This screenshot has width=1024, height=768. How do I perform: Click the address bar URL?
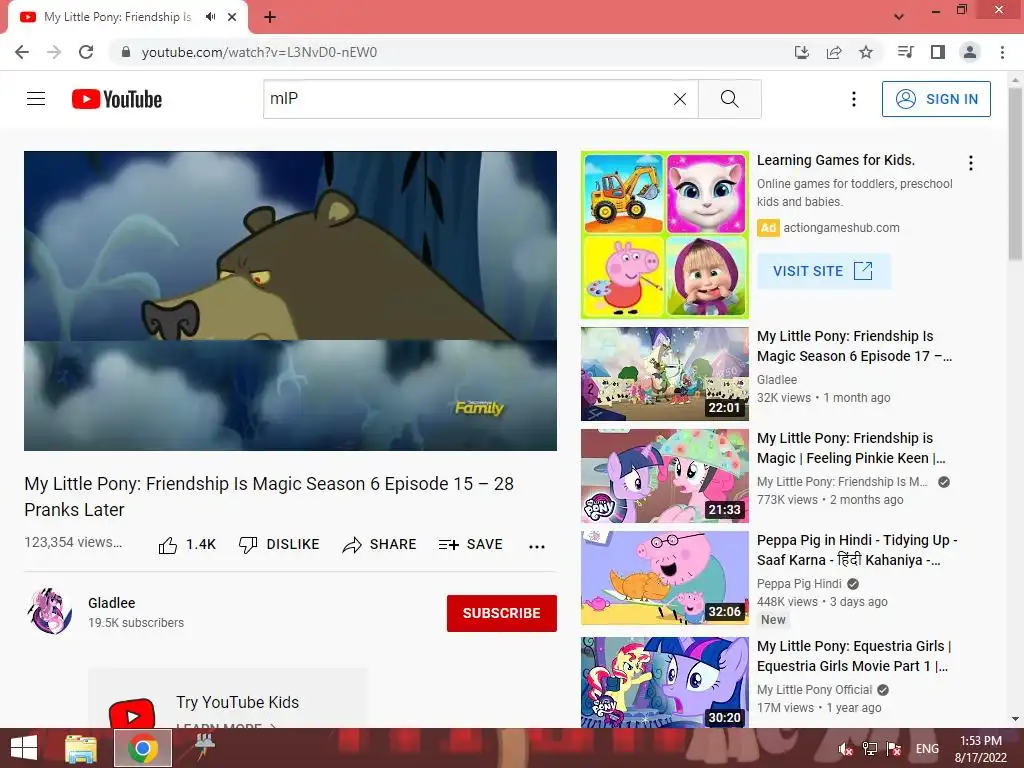click(259, 52)
